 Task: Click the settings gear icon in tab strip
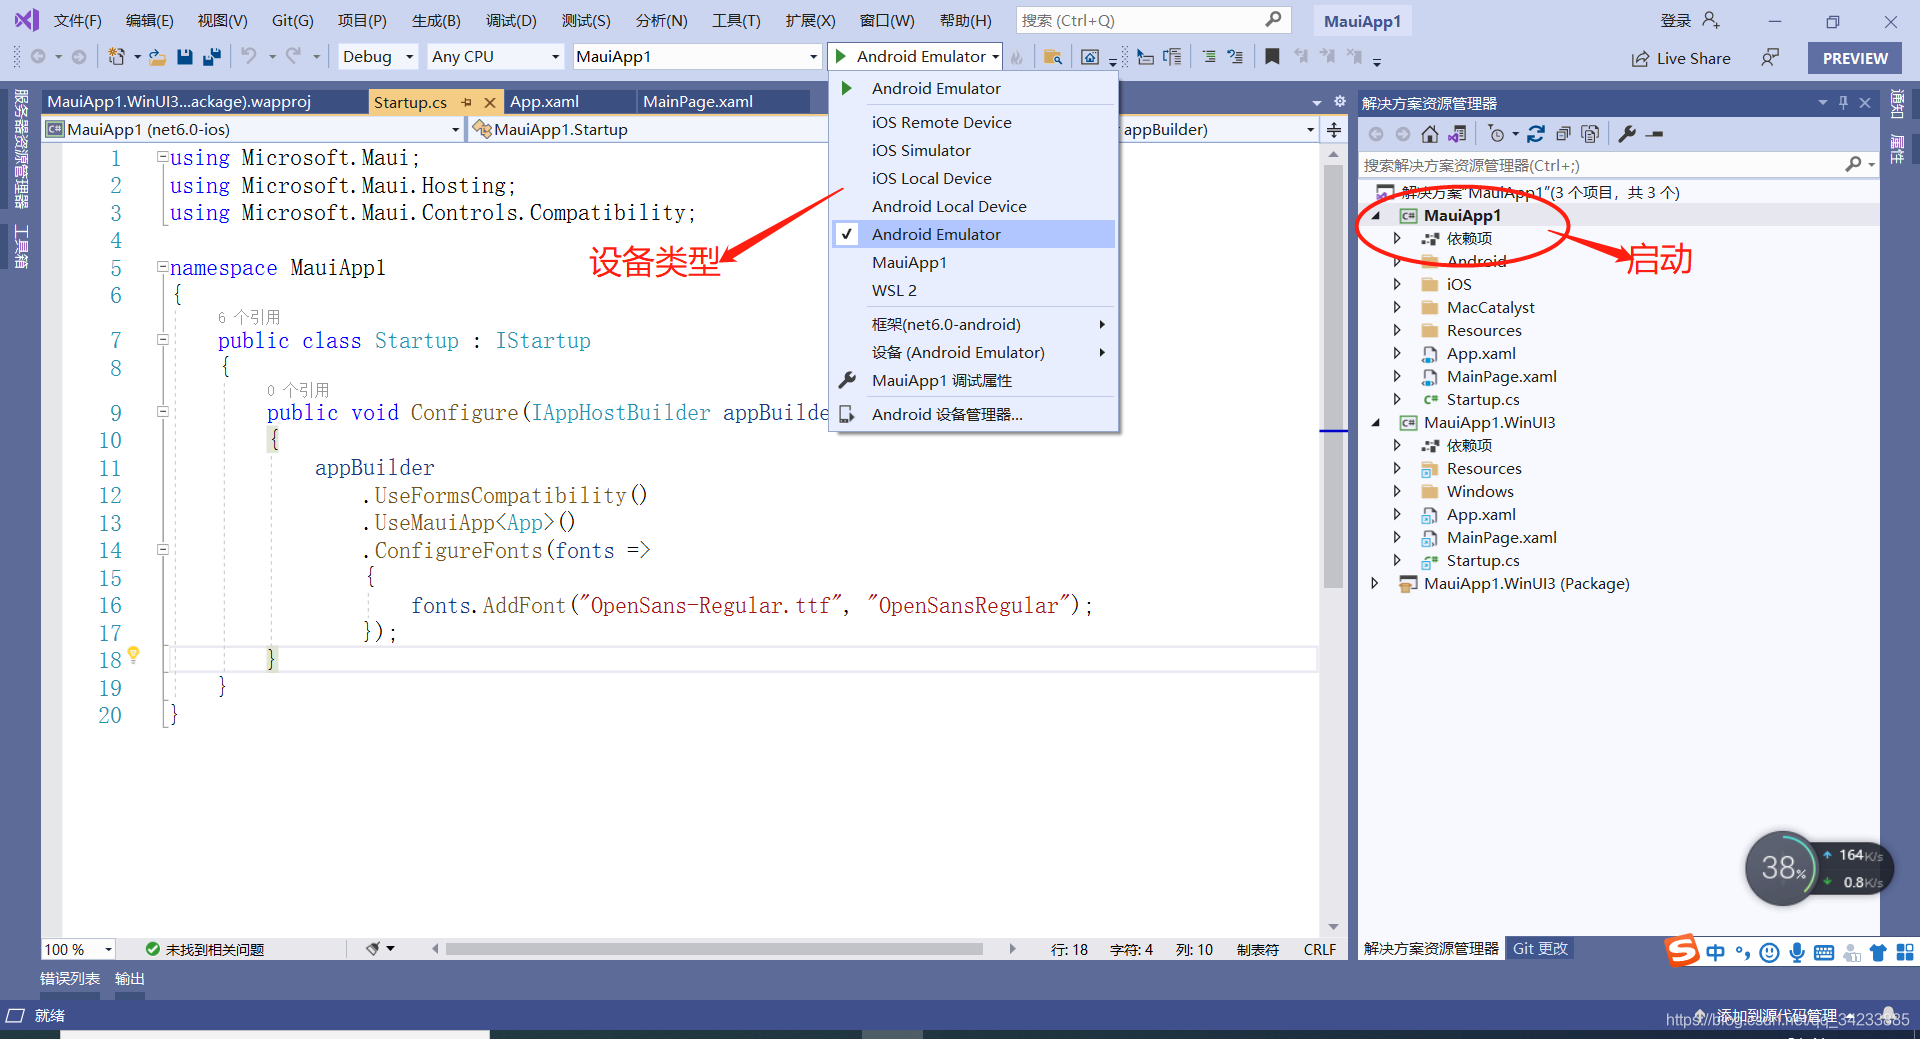click(1340, 102)
